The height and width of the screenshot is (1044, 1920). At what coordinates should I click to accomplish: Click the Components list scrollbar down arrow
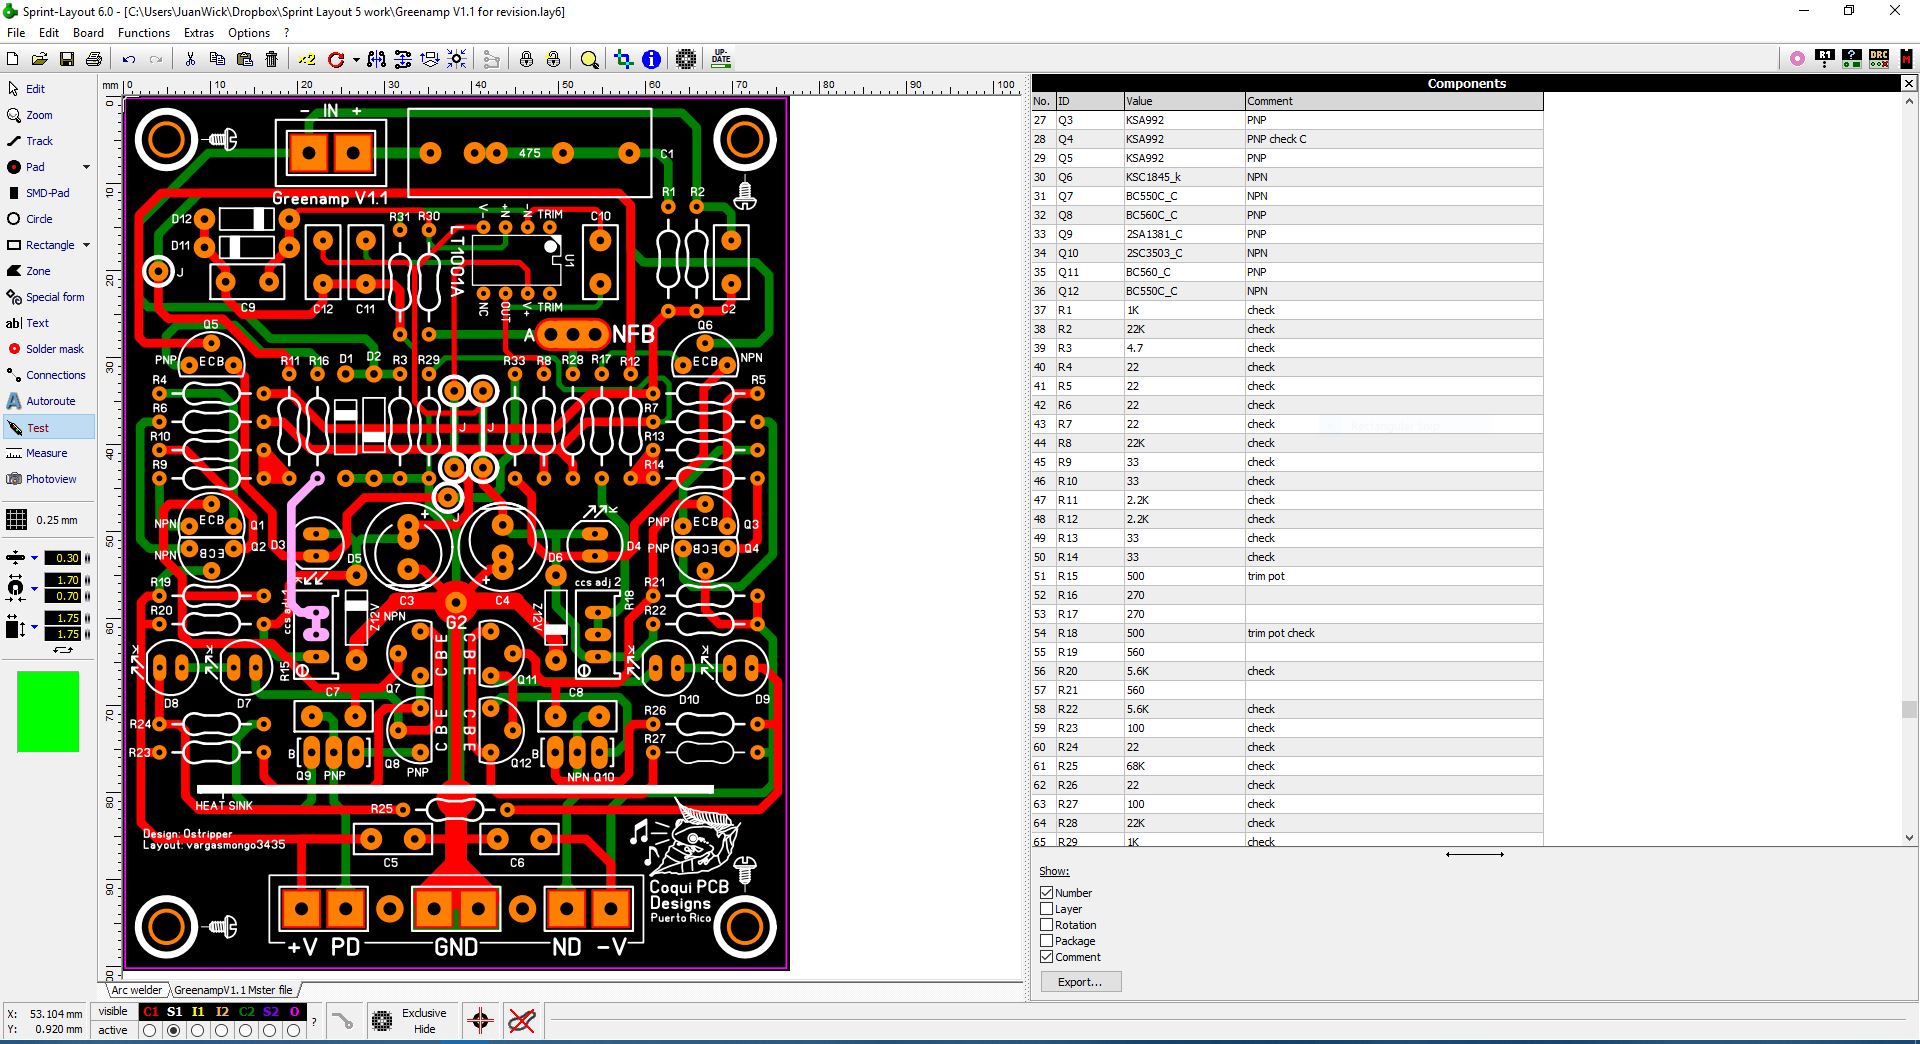pyautogui.click(x=1909, y=838)
